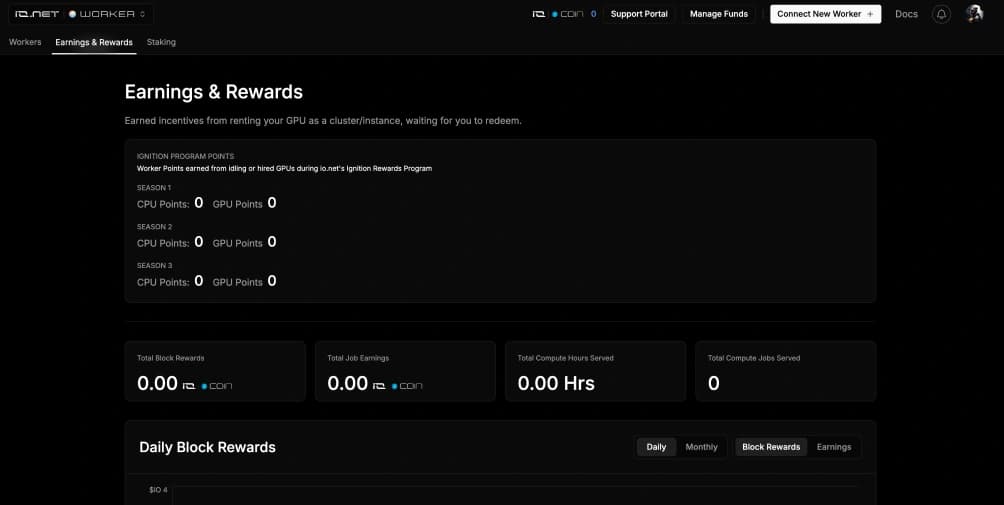Click the io.net logo in header
1004x505 pixels.
click(34, 14)
